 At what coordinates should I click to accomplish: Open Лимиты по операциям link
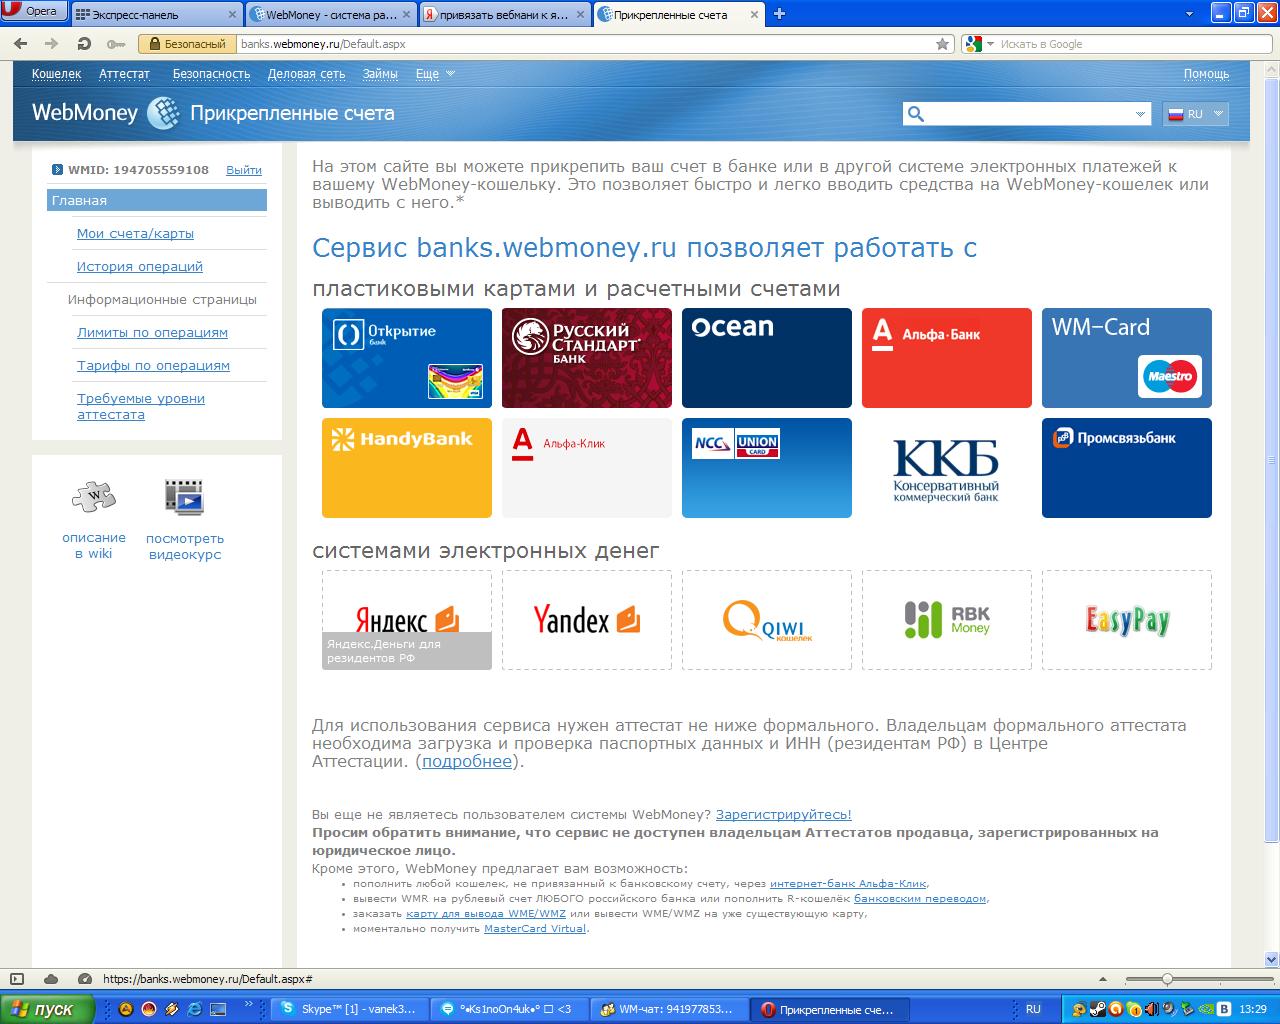(x=152, y=332)
